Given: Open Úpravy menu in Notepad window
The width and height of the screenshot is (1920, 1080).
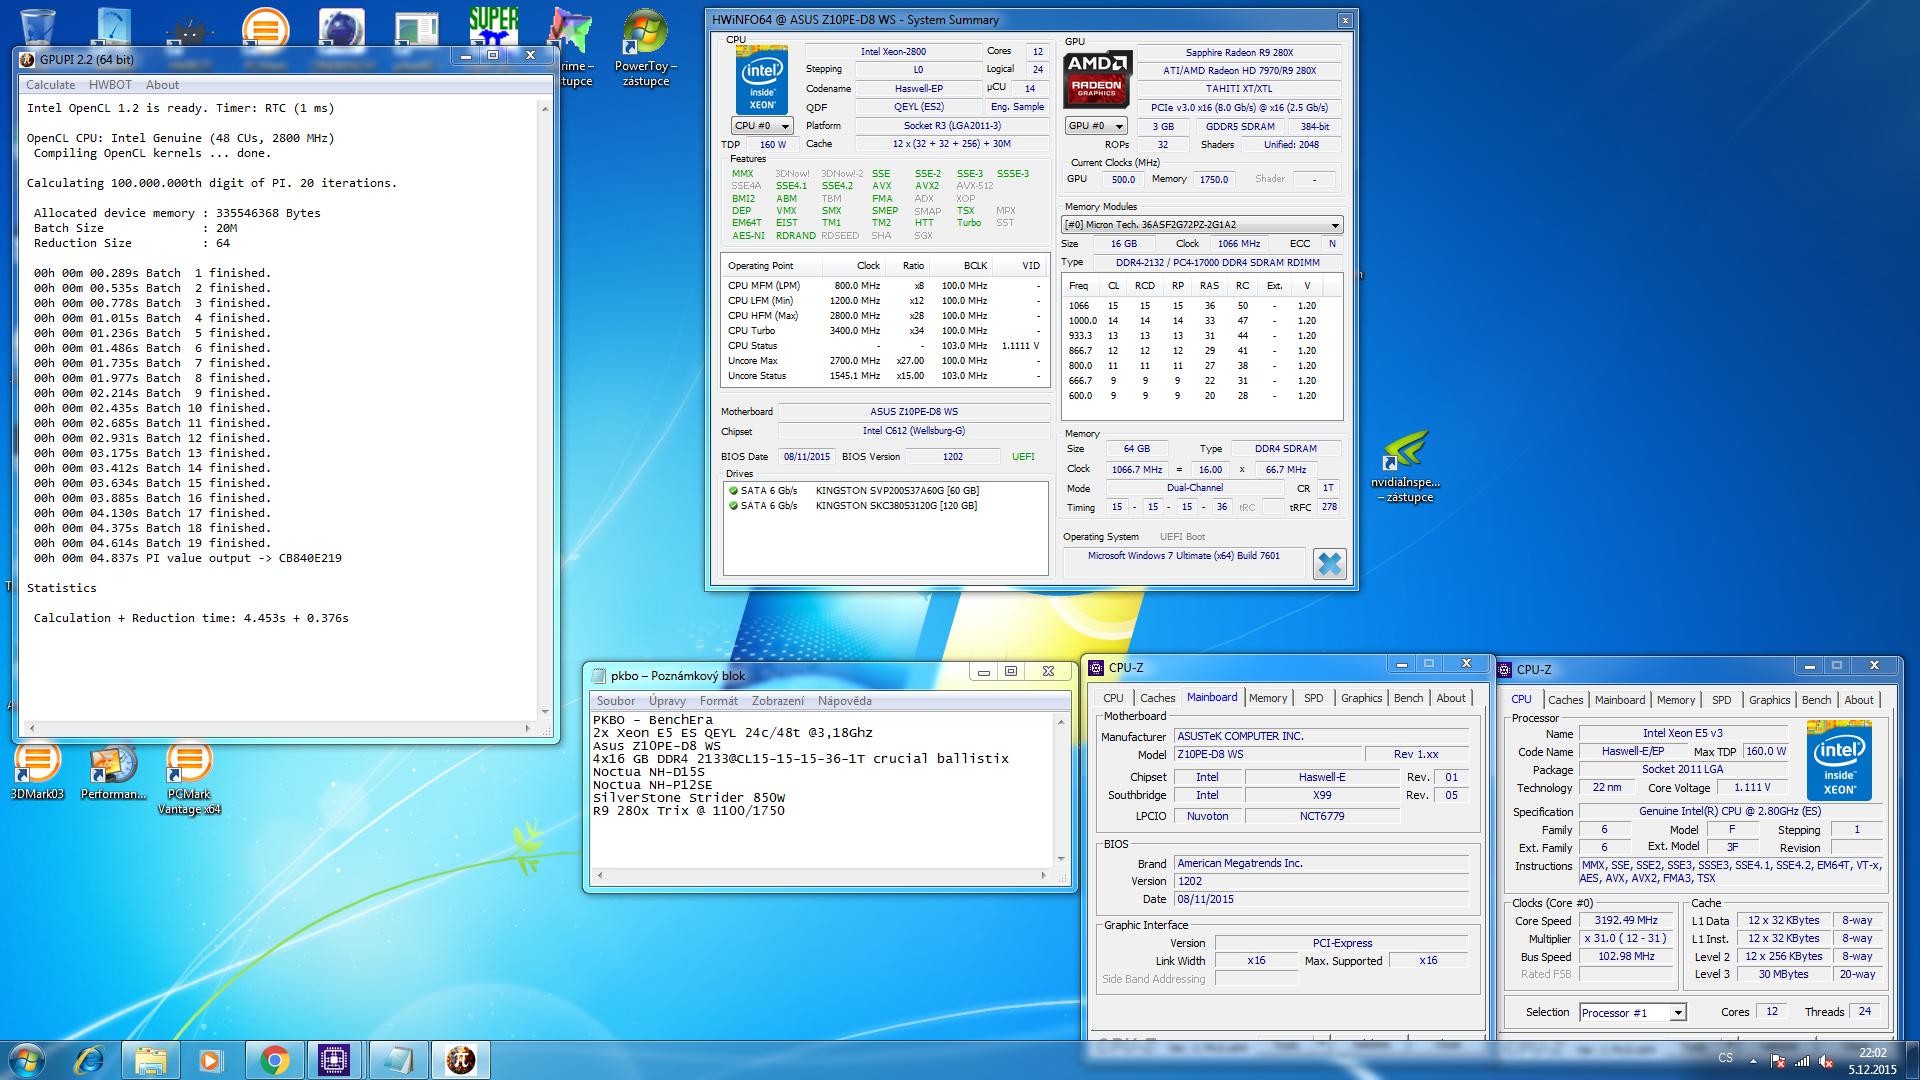Looking at the screenshot, I should pos(667,701).
